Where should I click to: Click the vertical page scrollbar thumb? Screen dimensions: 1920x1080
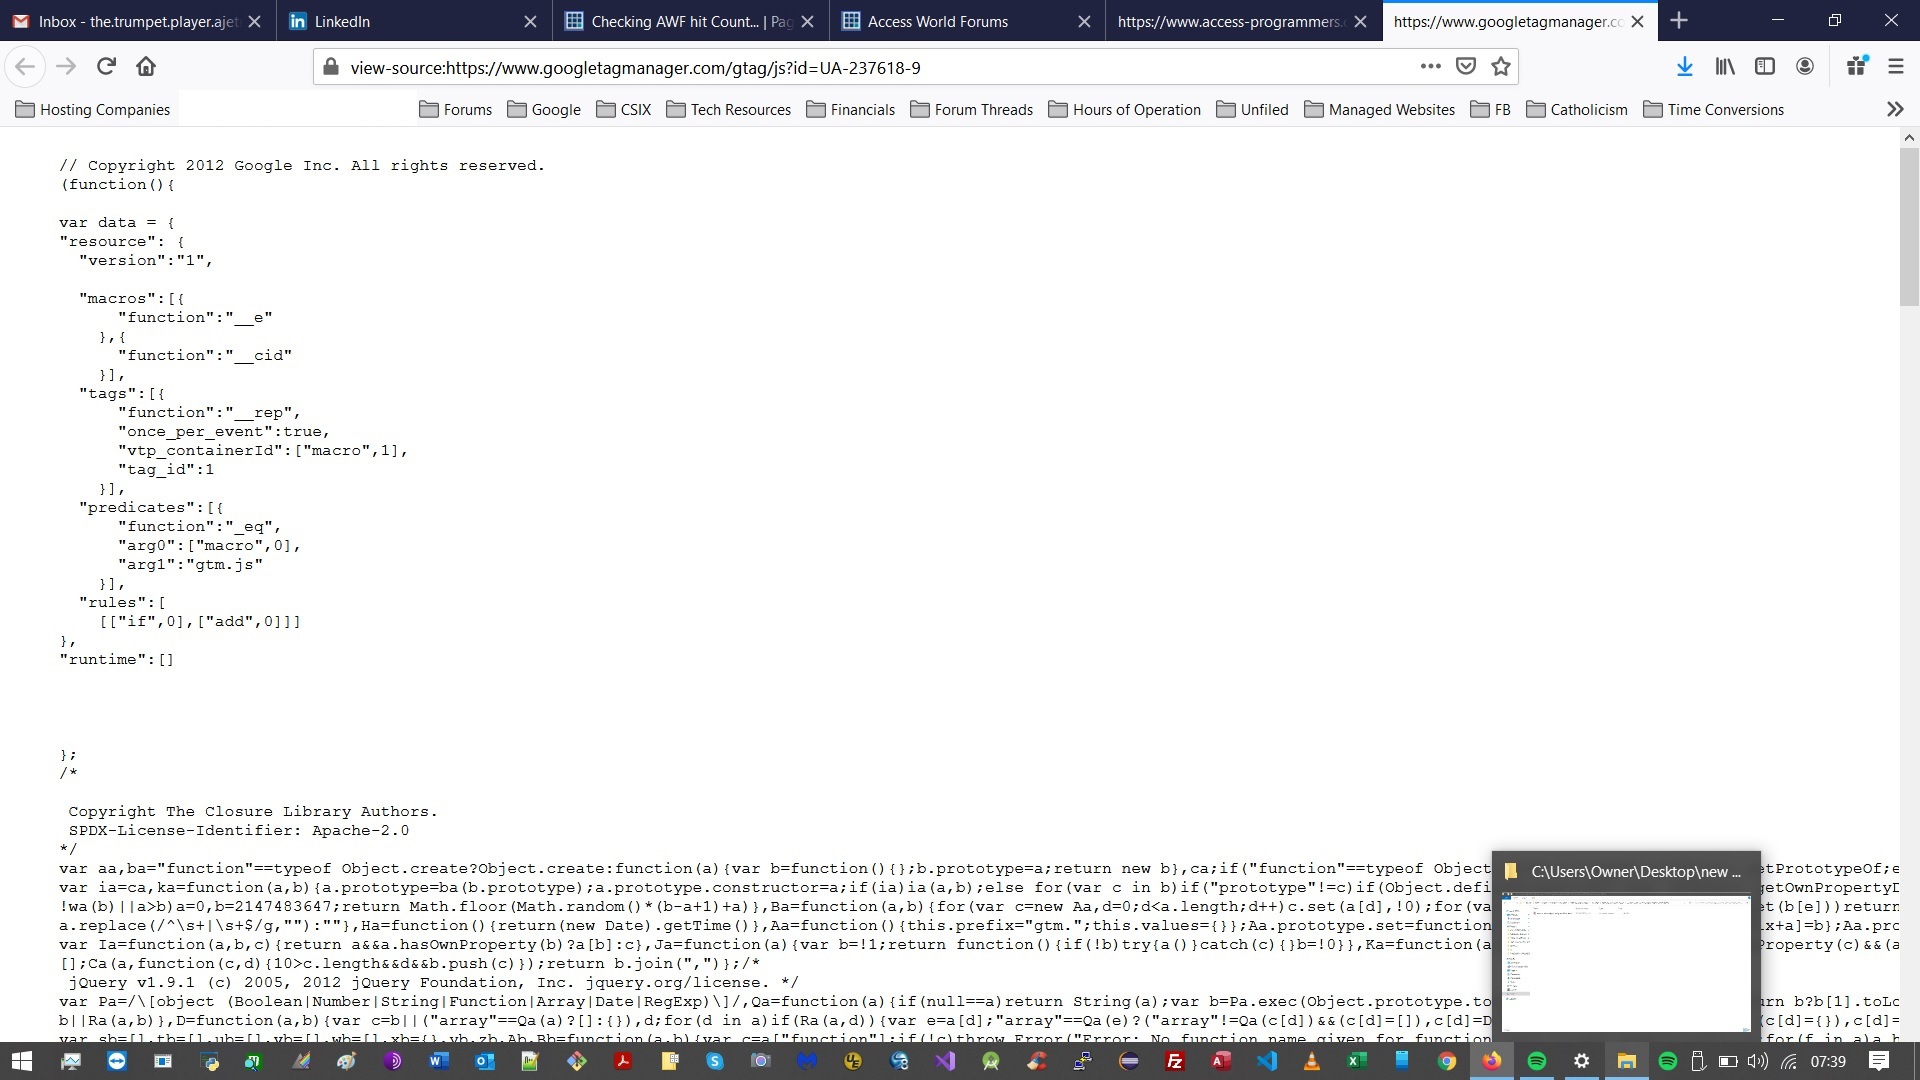(x=1909, y=225)
